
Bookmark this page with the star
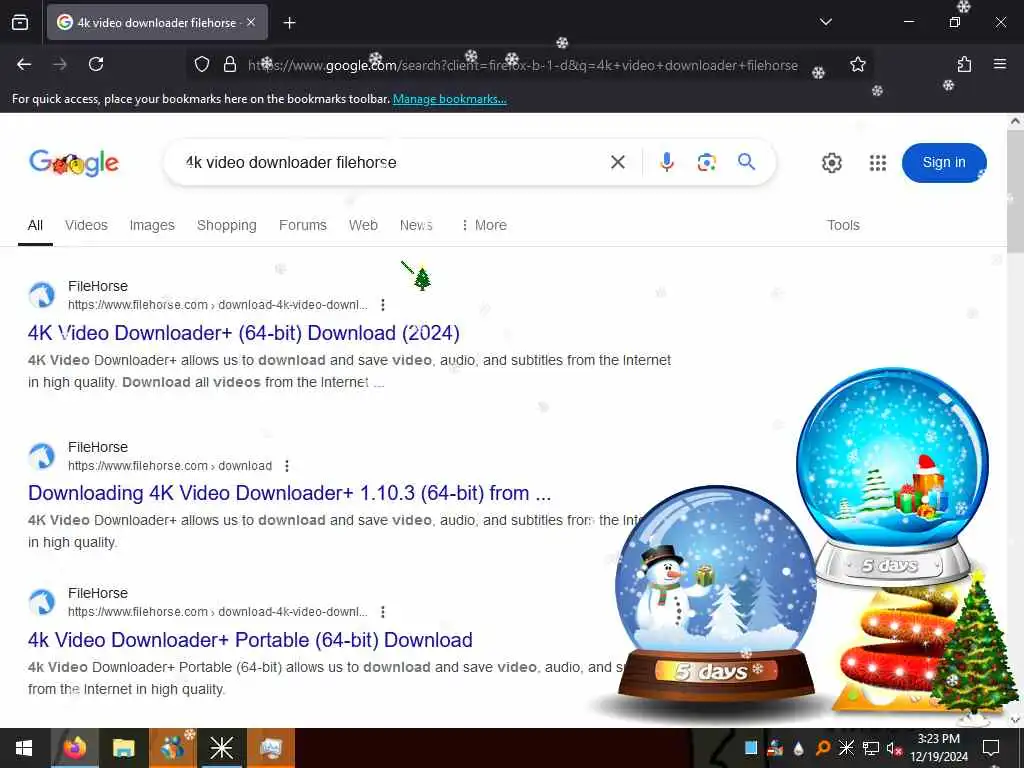(857, 64)
